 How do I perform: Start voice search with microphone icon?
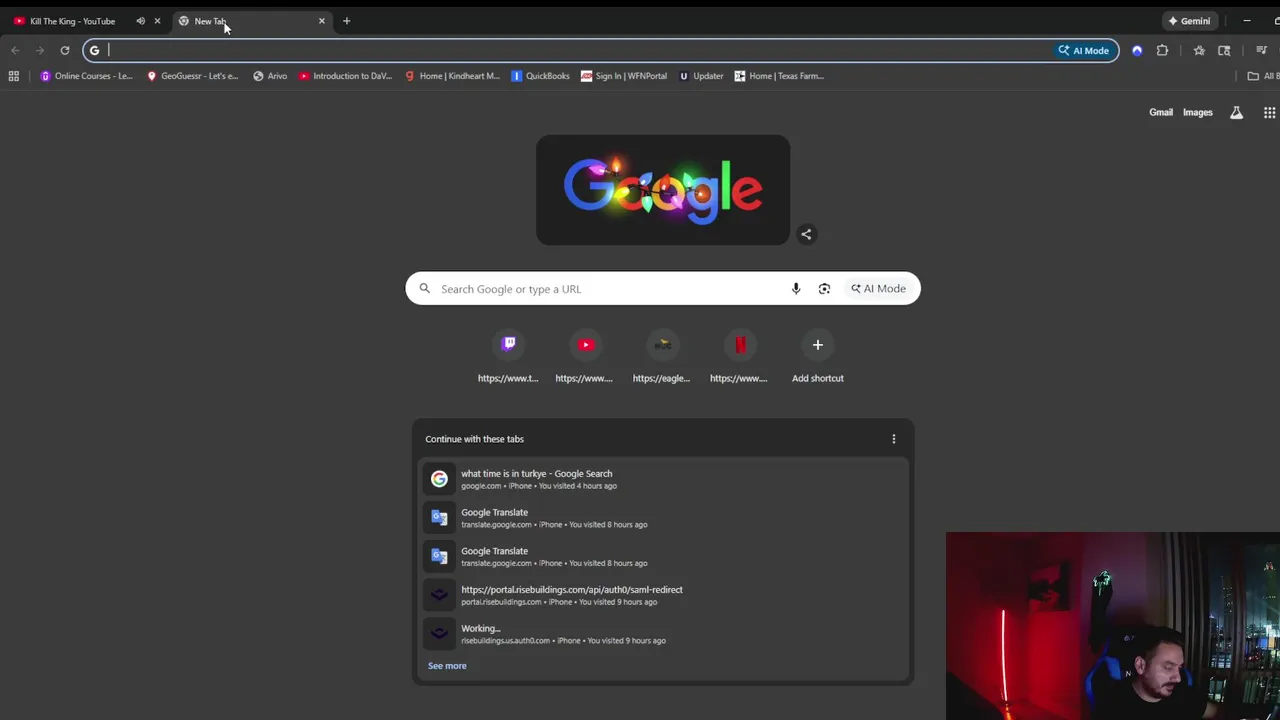796,289
